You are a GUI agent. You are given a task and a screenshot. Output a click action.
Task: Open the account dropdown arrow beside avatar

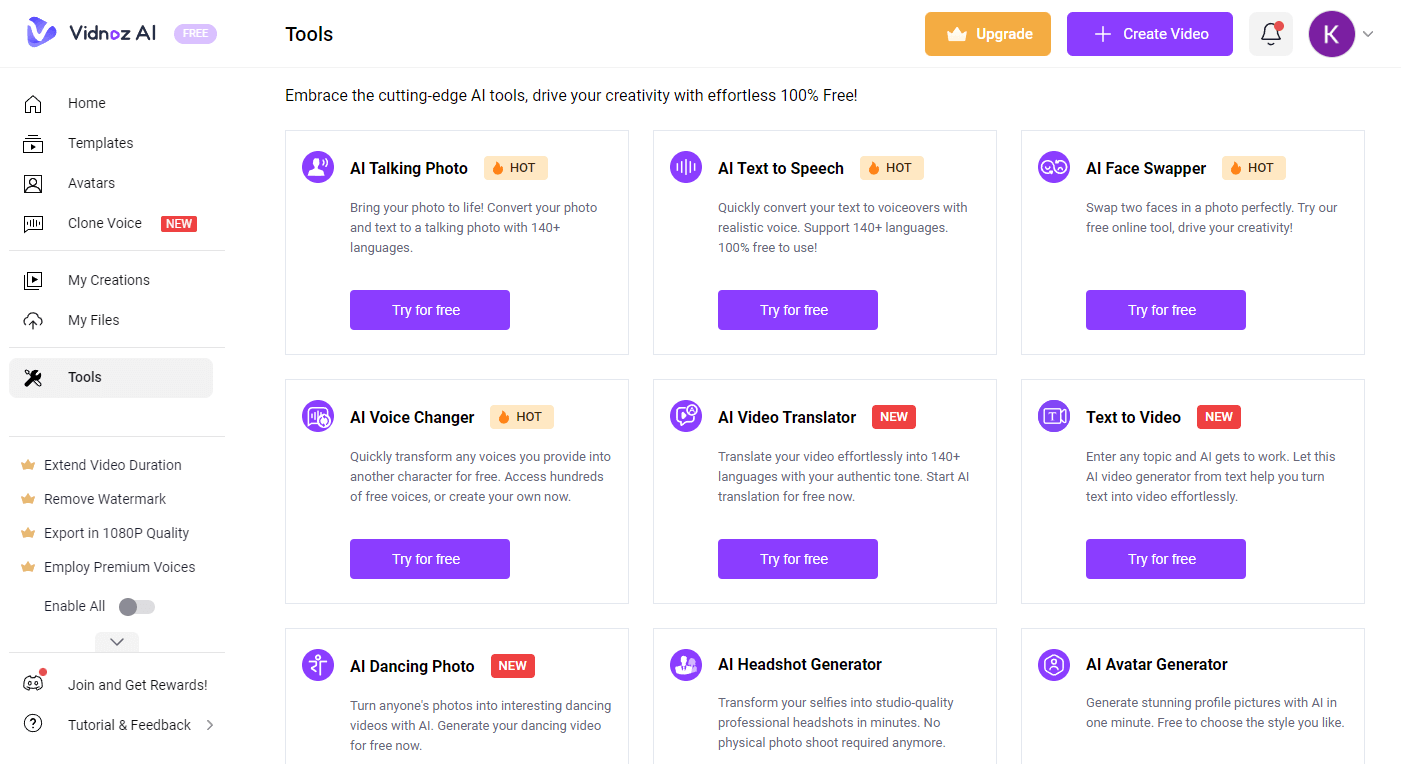[x=1368, y=34]
